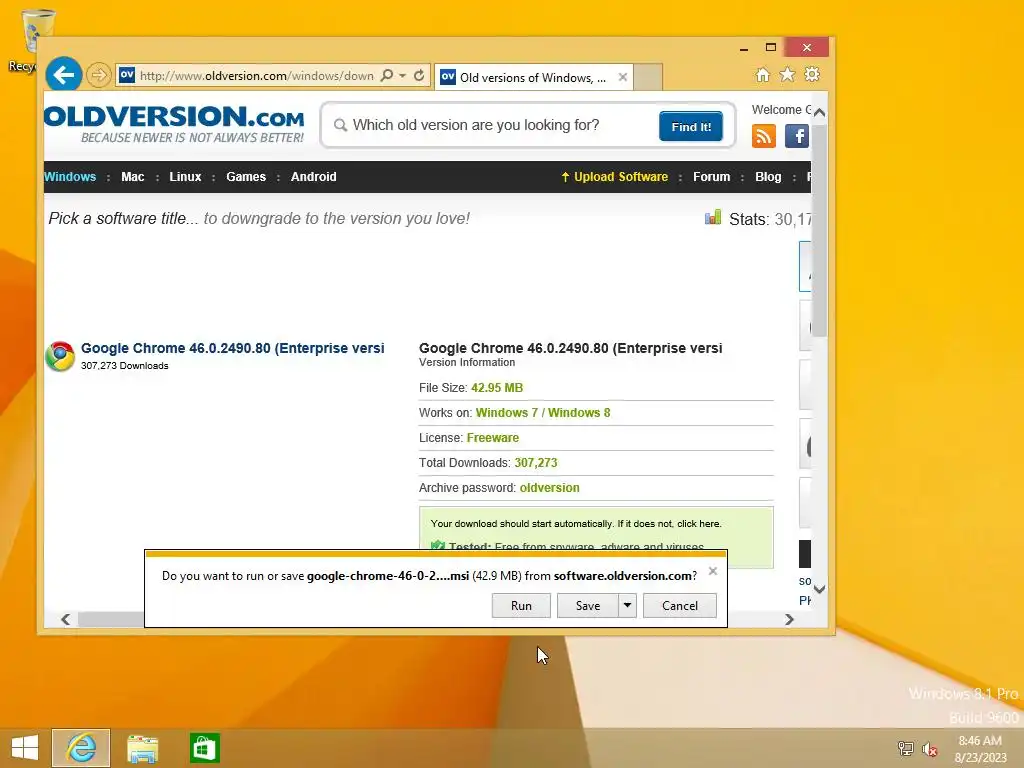Refresh the page with the reload icon
Viewport: 1024px width, 768px height.
coord(419,75)
